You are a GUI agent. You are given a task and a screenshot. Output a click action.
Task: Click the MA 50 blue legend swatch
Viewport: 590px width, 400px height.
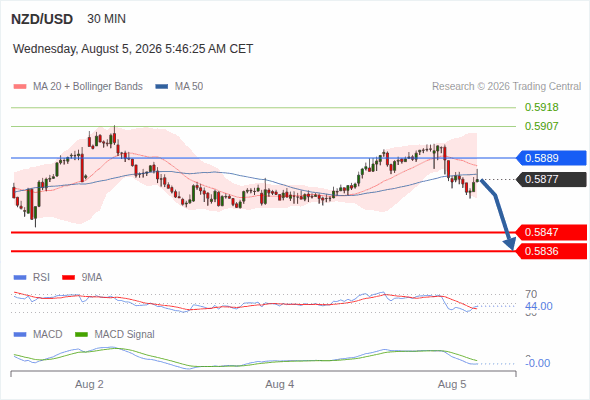point(162,87)
